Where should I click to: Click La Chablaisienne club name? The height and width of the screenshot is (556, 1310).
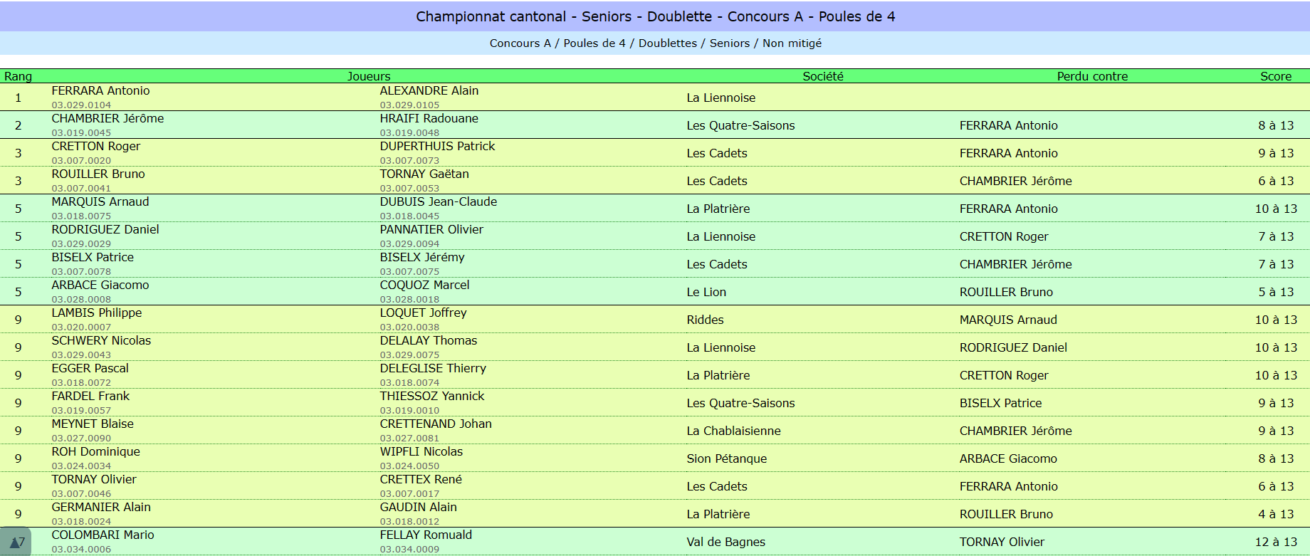[734, 431]
